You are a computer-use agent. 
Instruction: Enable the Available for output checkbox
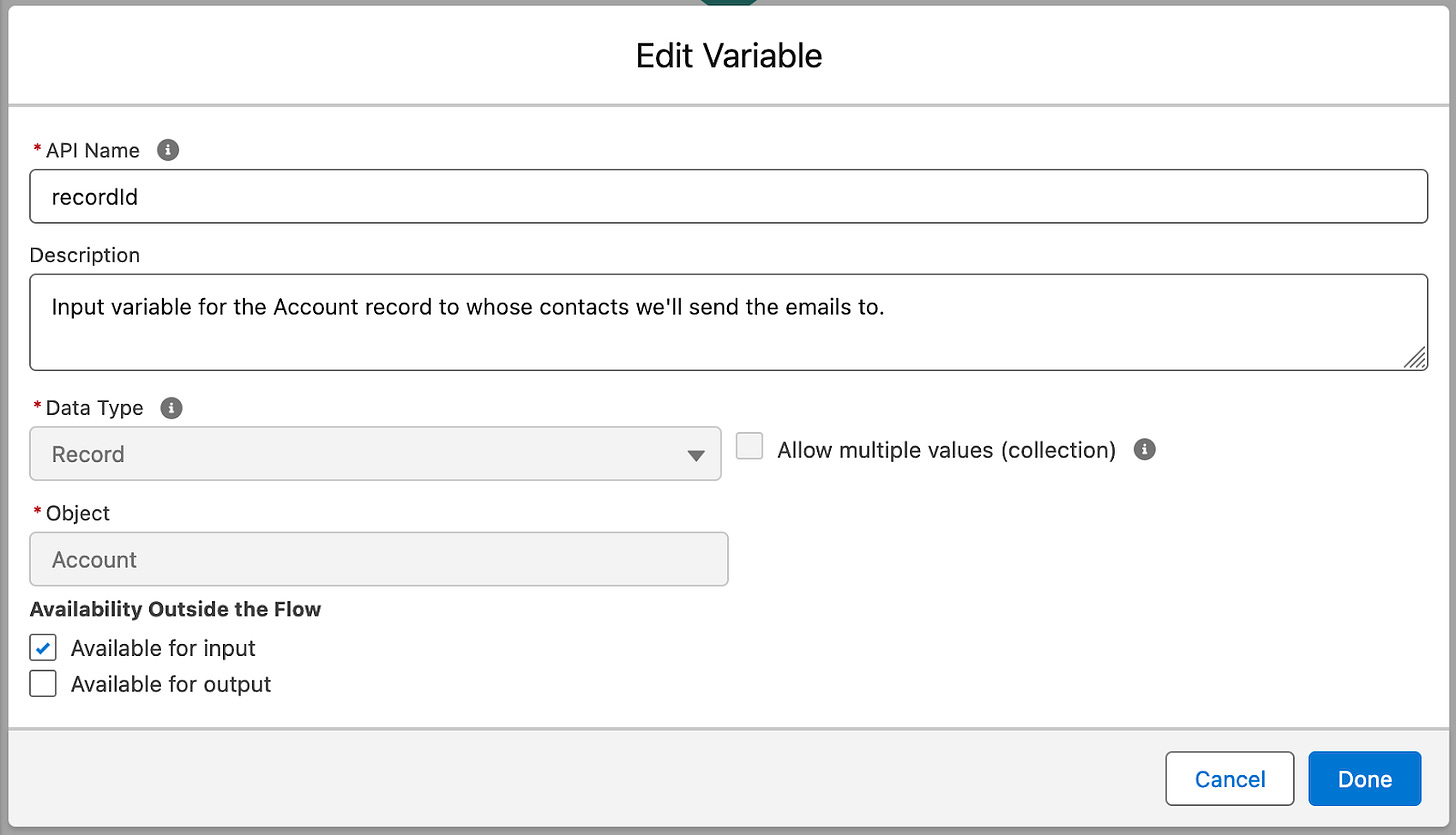click(x=43, y=684)
